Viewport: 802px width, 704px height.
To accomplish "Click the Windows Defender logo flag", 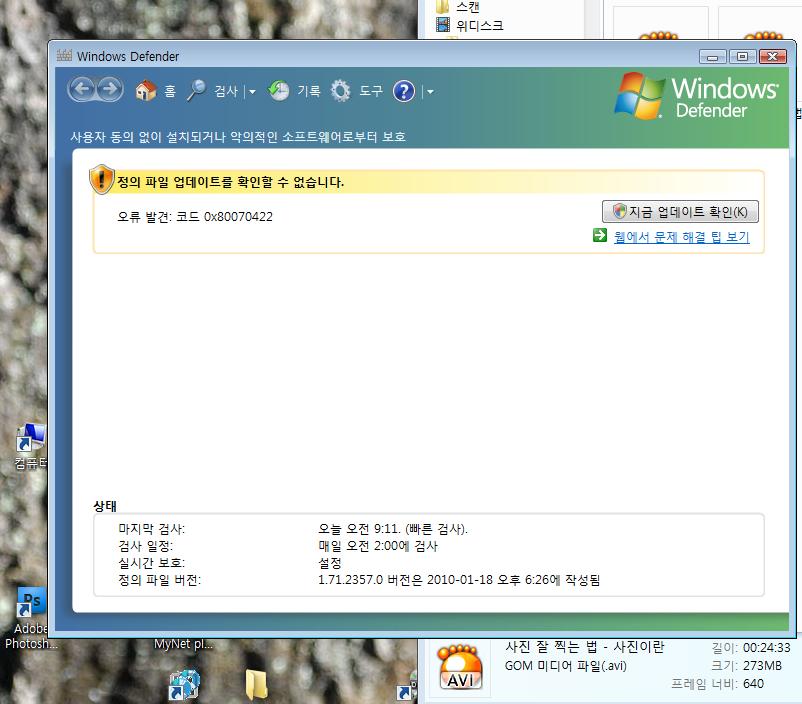I will pyautogui.click(x=639, y=96).
